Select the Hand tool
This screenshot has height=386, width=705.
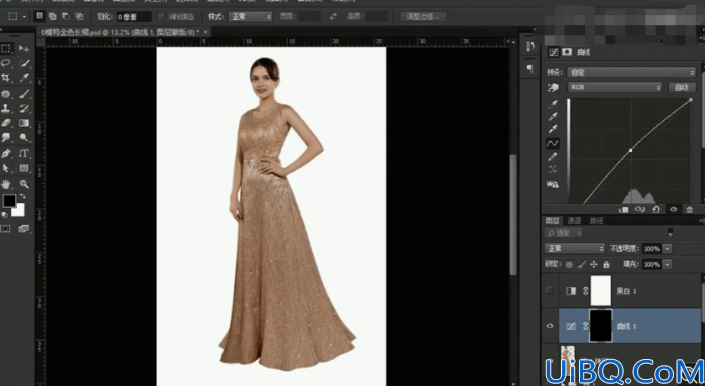point(6,184)
